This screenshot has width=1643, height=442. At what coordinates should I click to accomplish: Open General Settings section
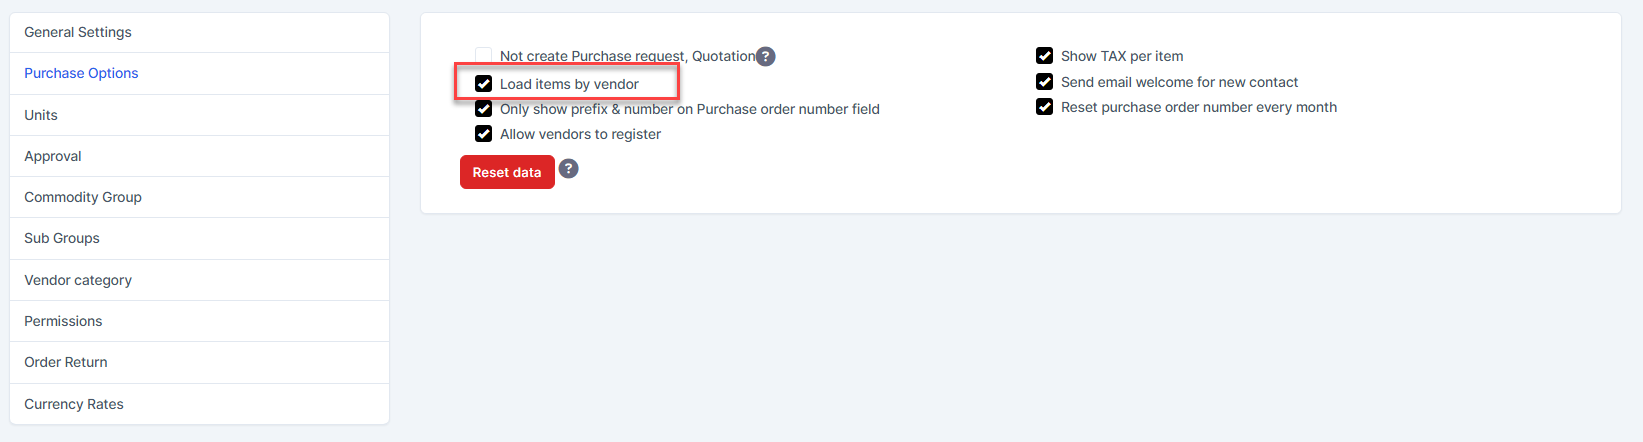pyautogui.click(x=78, y=32)
